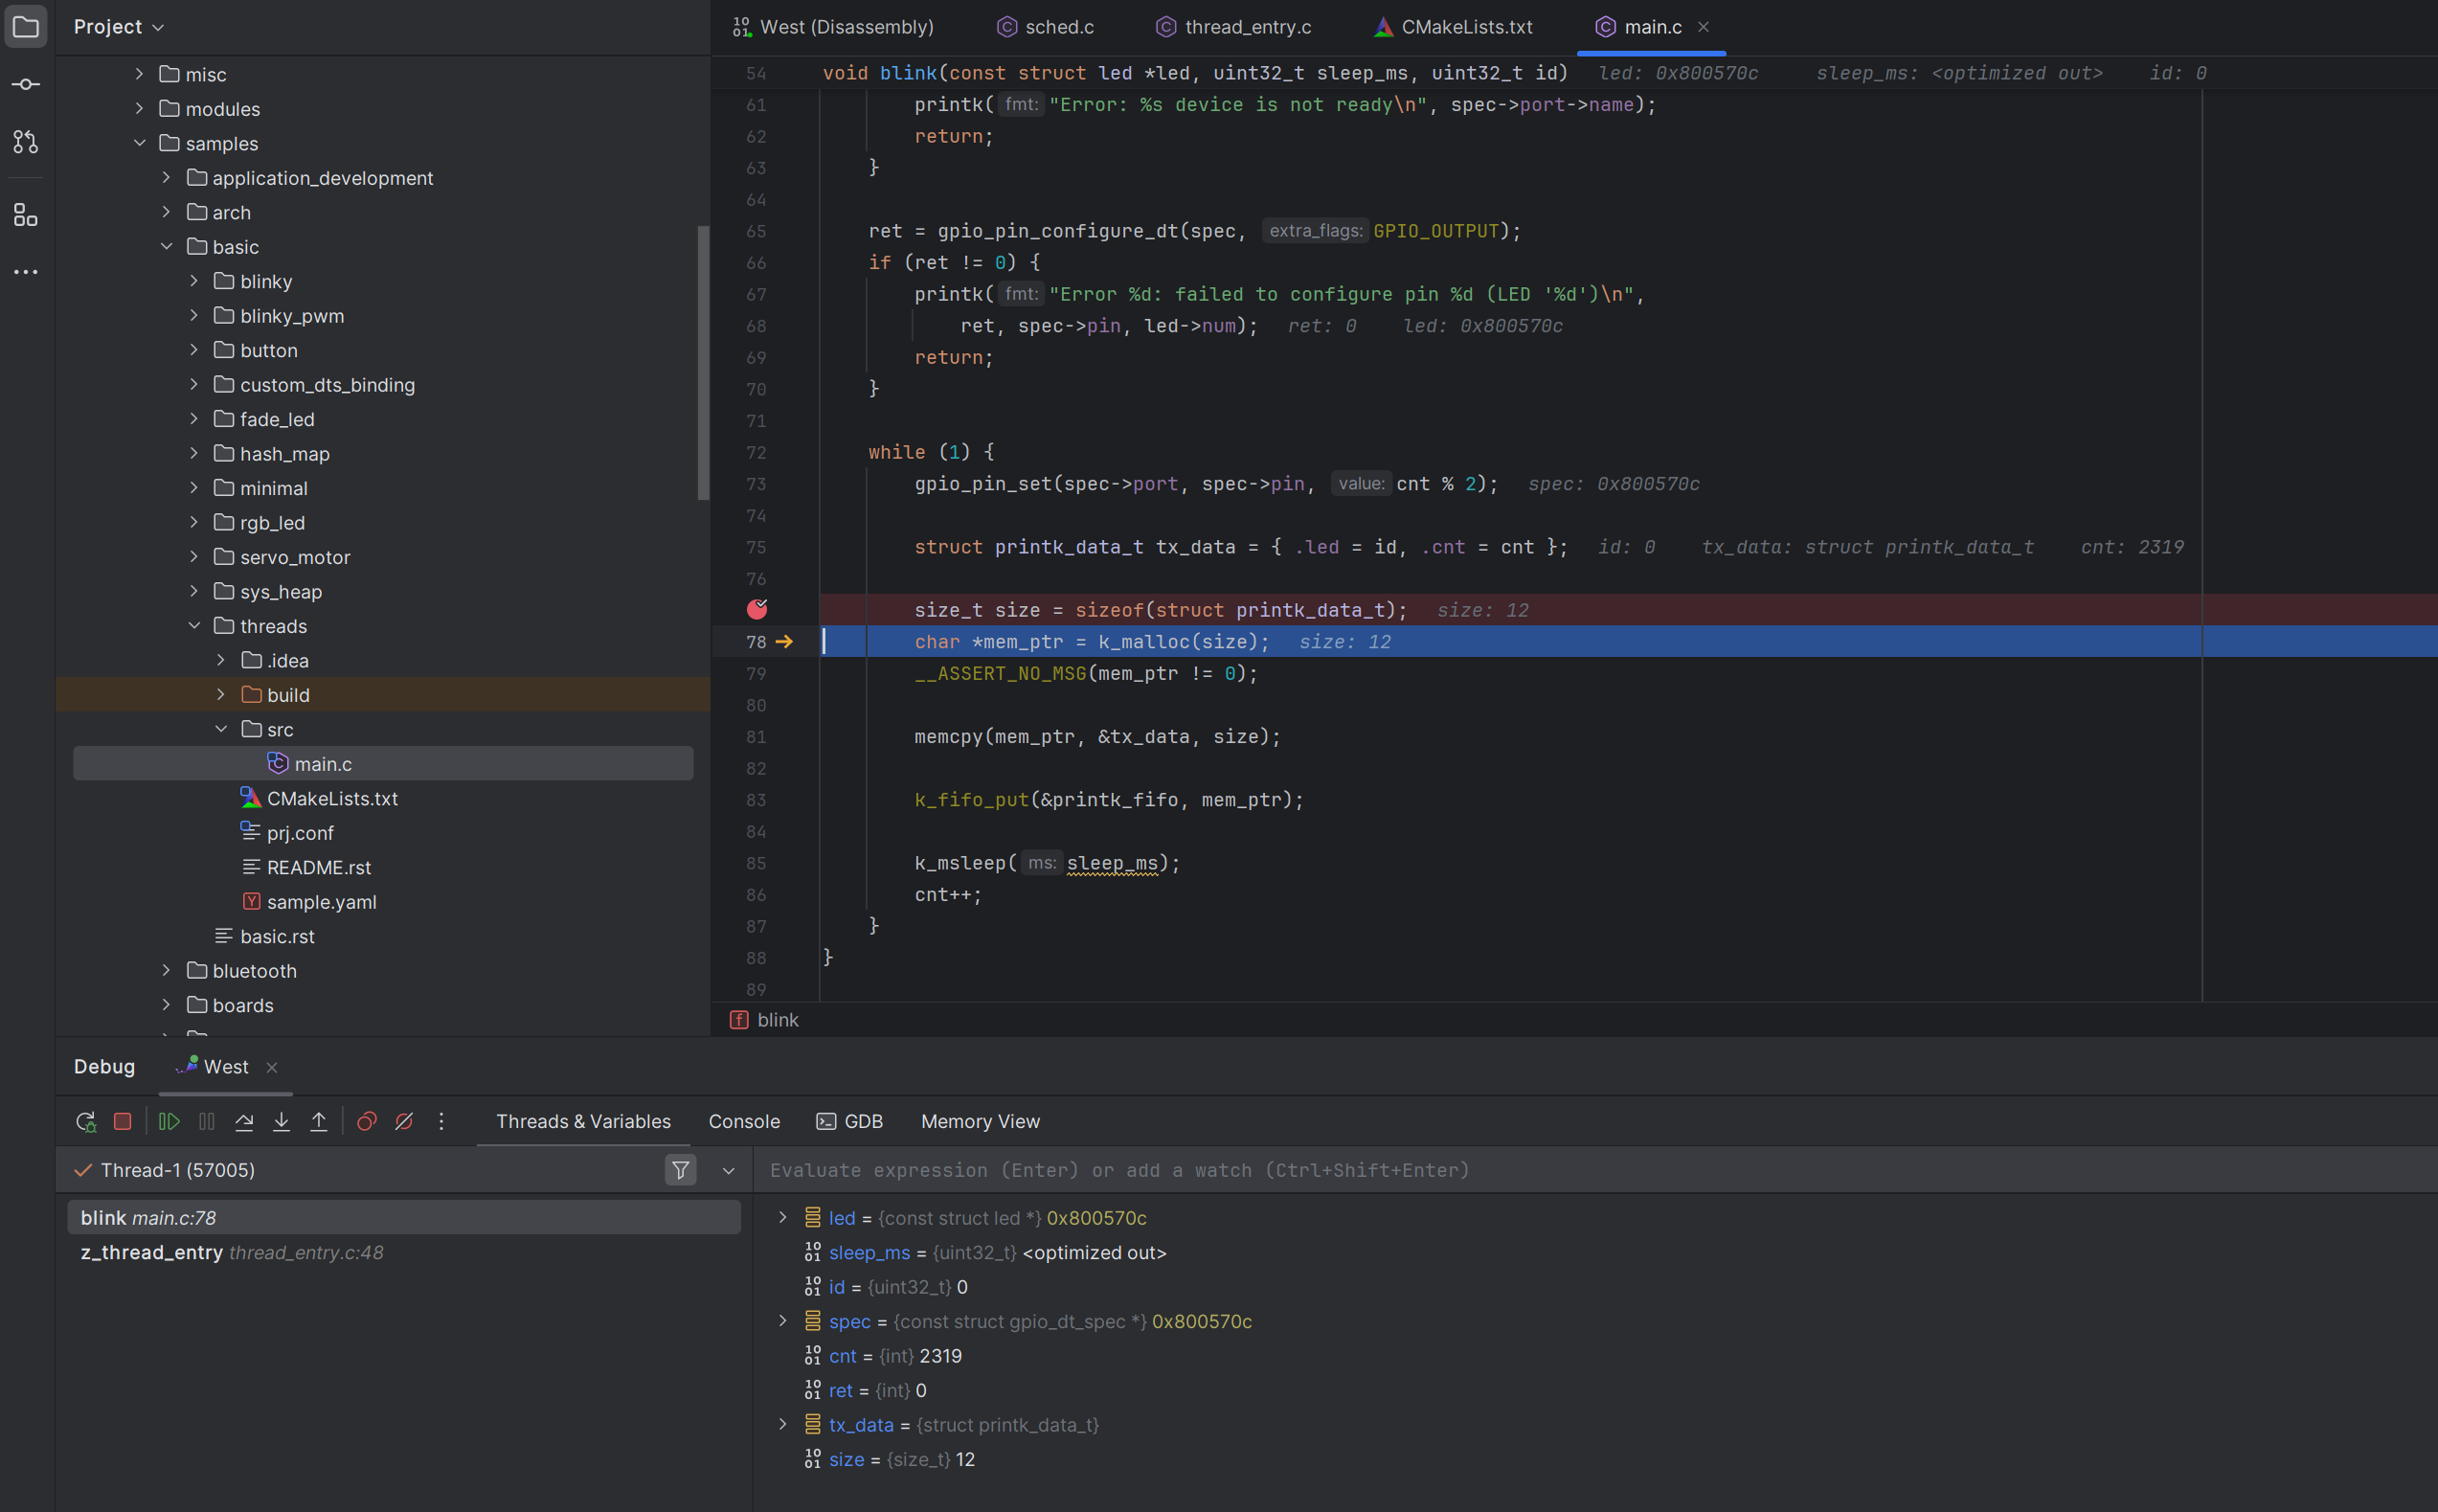Click the Step Over icon
Viewport: 2438px width, 1512px height.
(x=244, y=1121)
